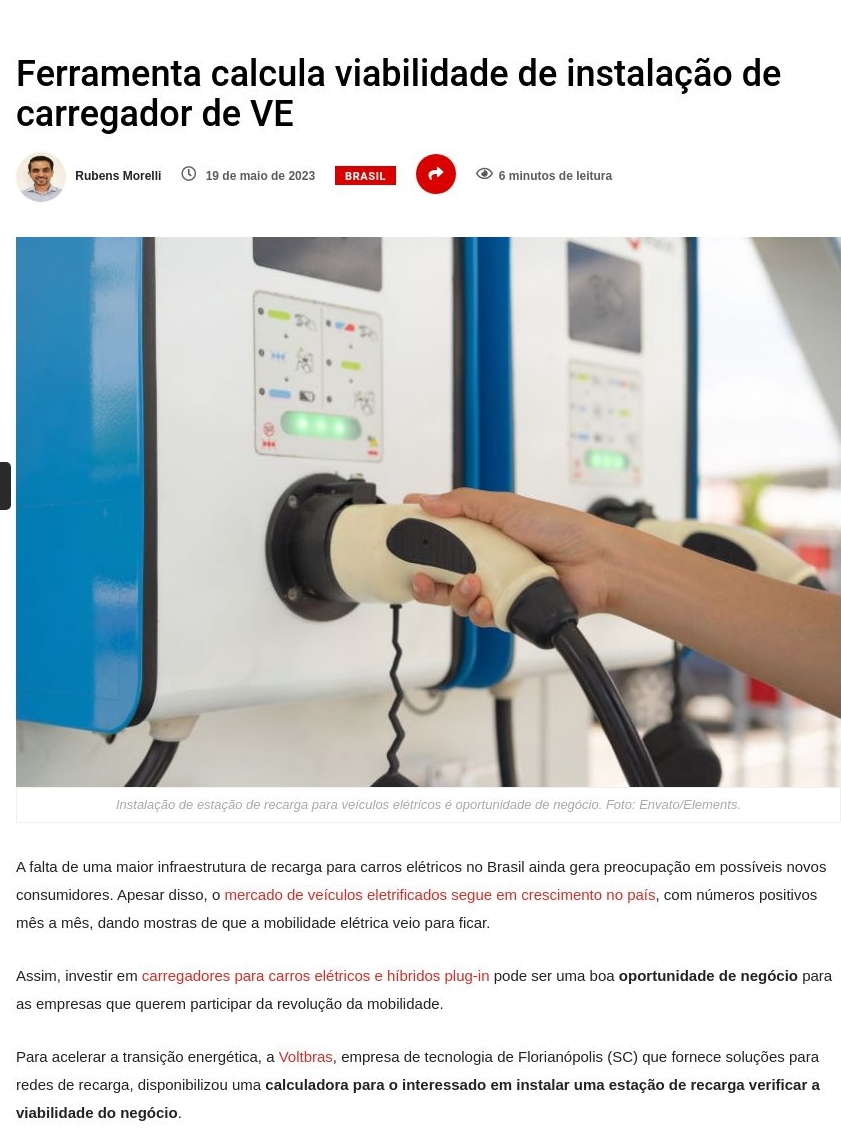Image resolution: width=841 pixels, height=1132 pixels.
Task: Select the BRASIL category tag
Action: tap(365, 175)
